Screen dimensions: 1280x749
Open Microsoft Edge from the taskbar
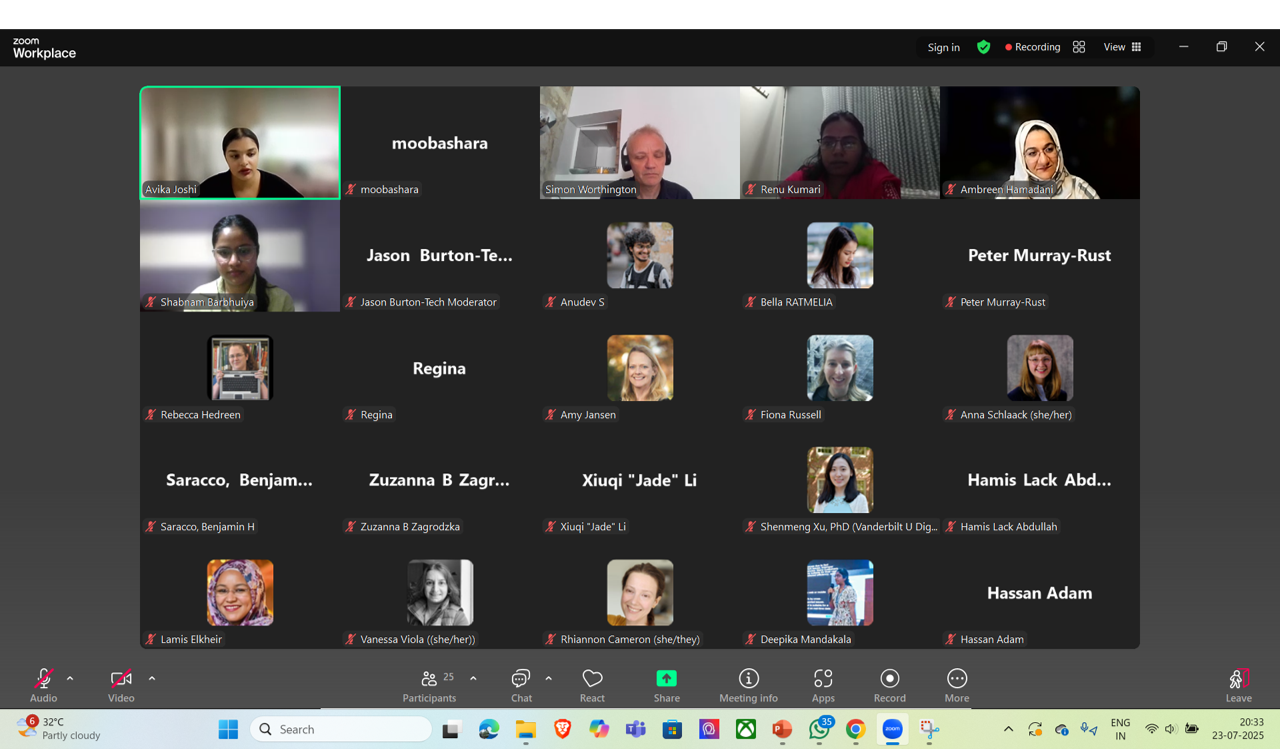pyautogui.click(x=489, y=729)
